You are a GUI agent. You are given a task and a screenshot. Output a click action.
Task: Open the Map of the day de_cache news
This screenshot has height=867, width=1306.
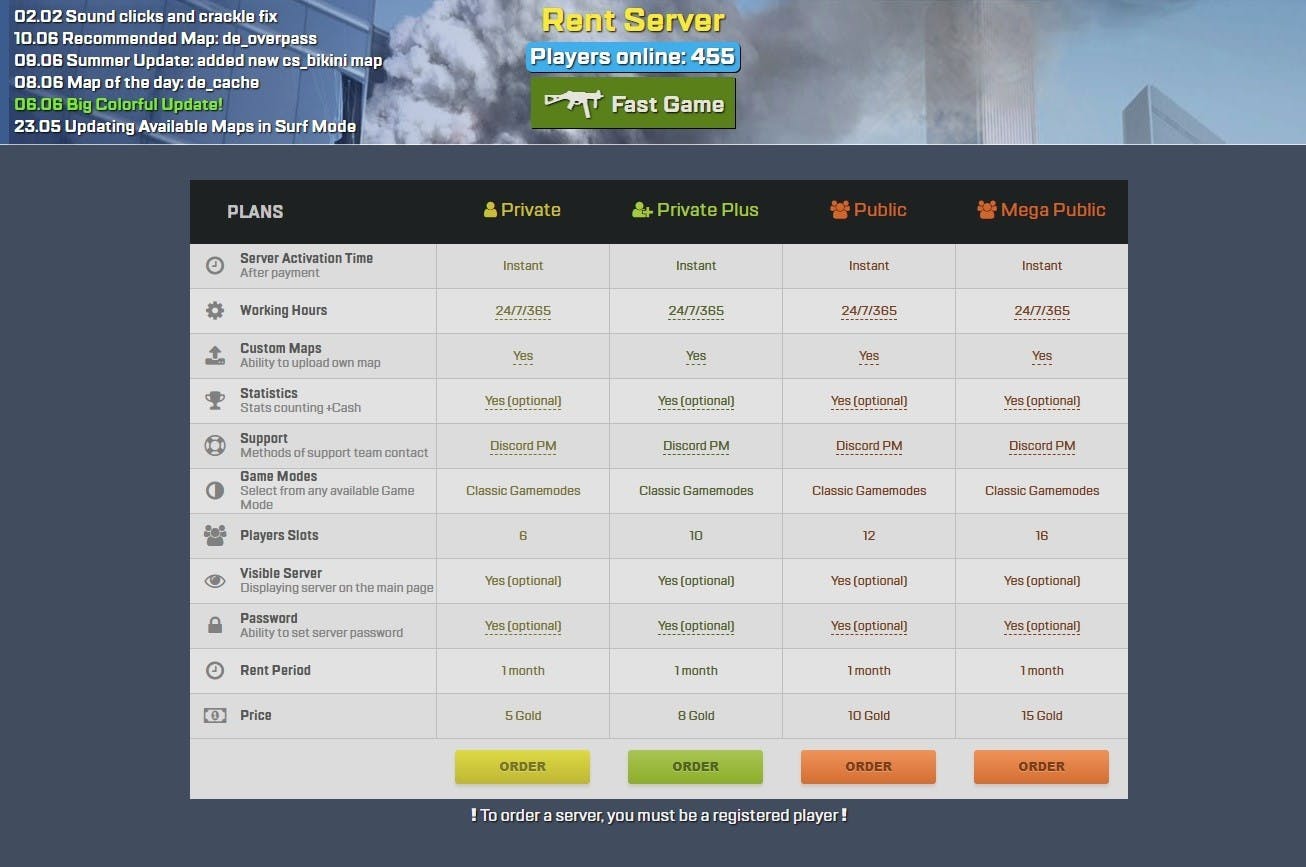click(x=137, y=83)
